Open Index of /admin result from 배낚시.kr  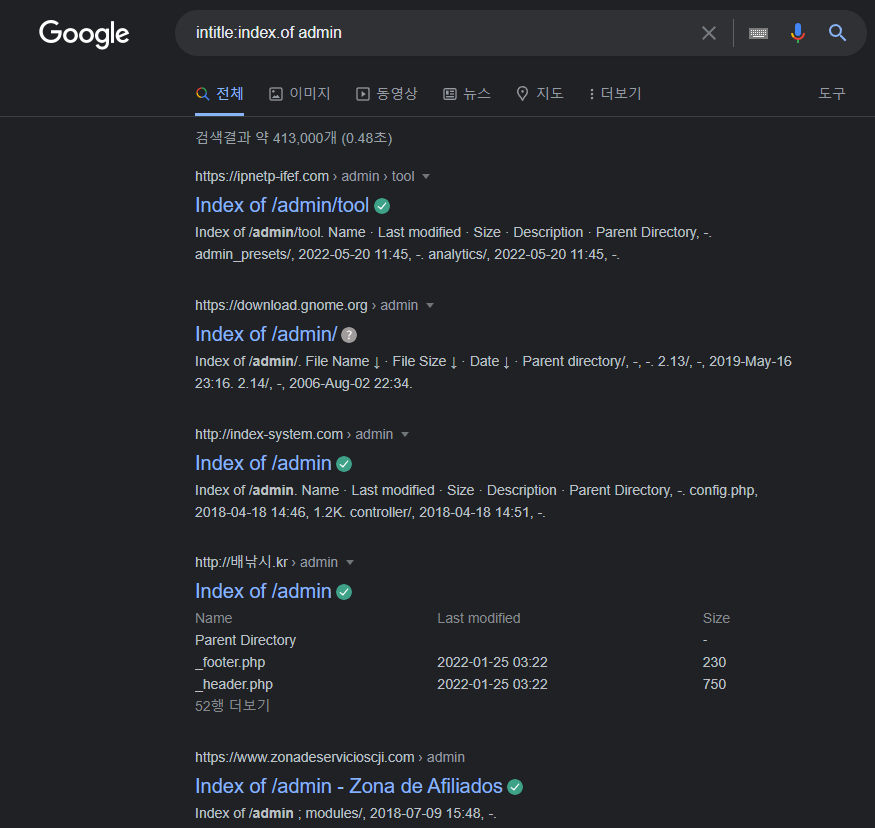click(x=263, y=591)
